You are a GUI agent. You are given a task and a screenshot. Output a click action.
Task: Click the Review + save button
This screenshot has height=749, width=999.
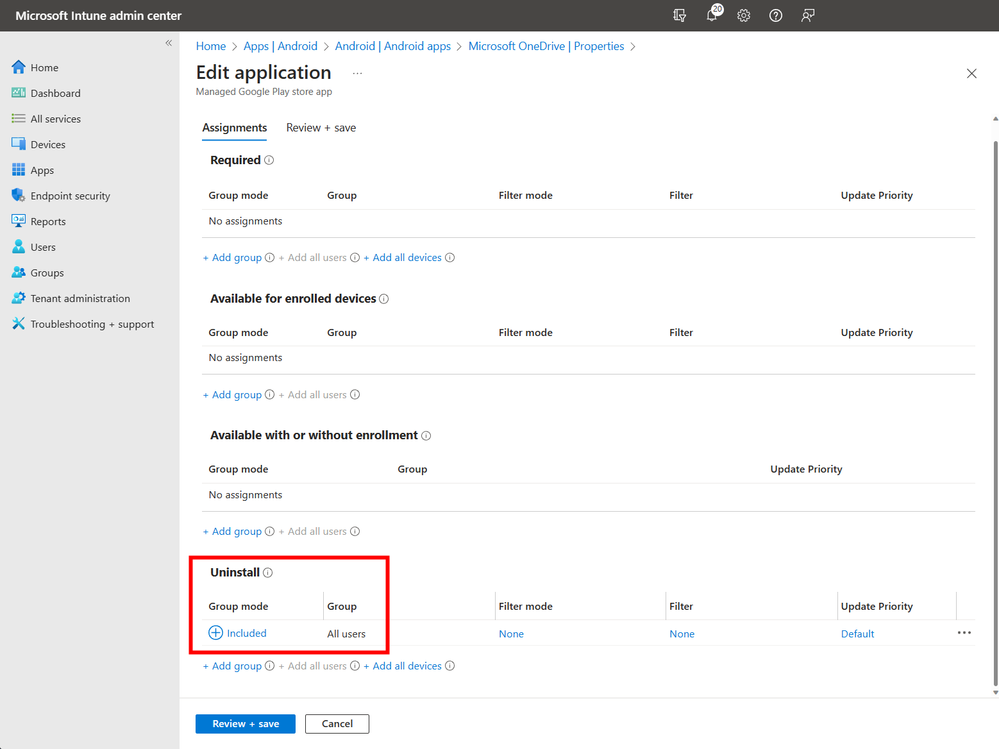pyautogui.click(x=245, y=724)
